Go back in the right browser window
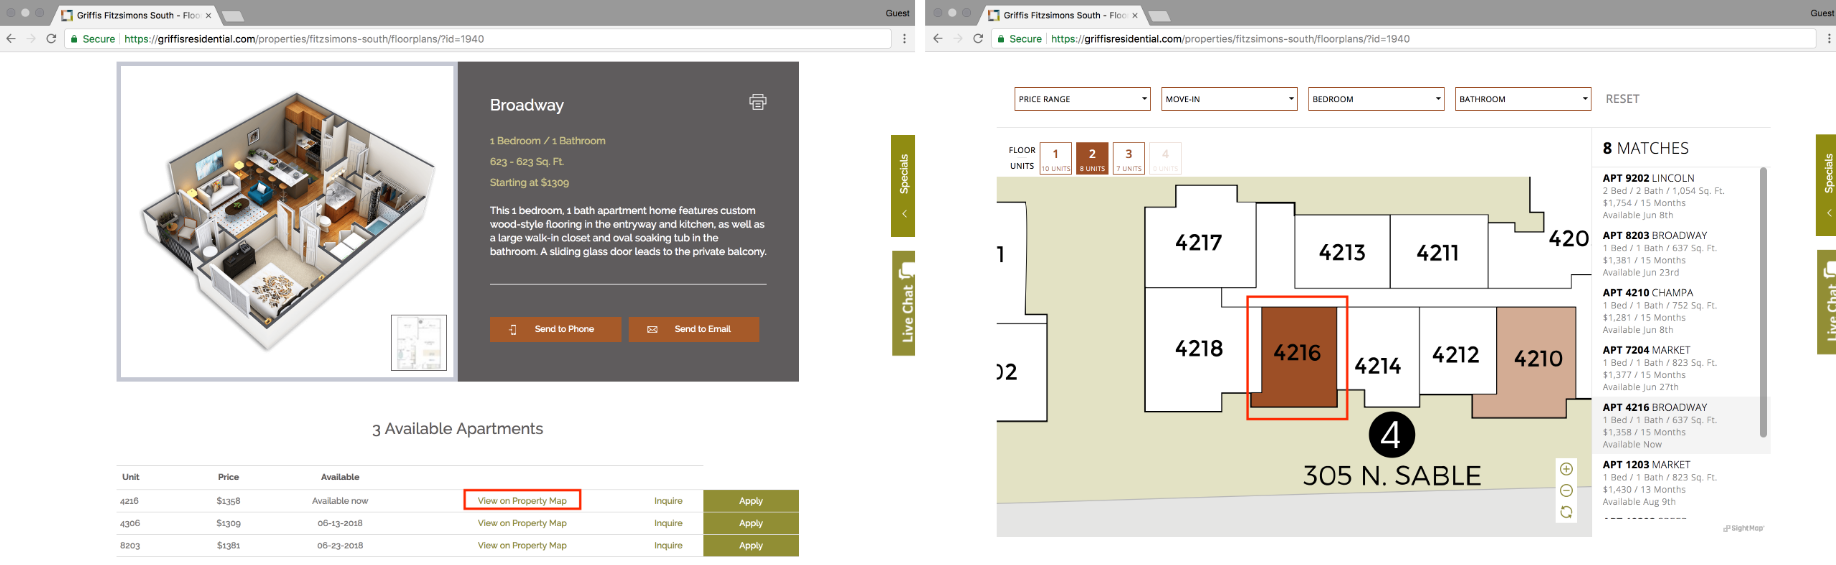This screenshot has height=565, width=1836. coord(937,39)
